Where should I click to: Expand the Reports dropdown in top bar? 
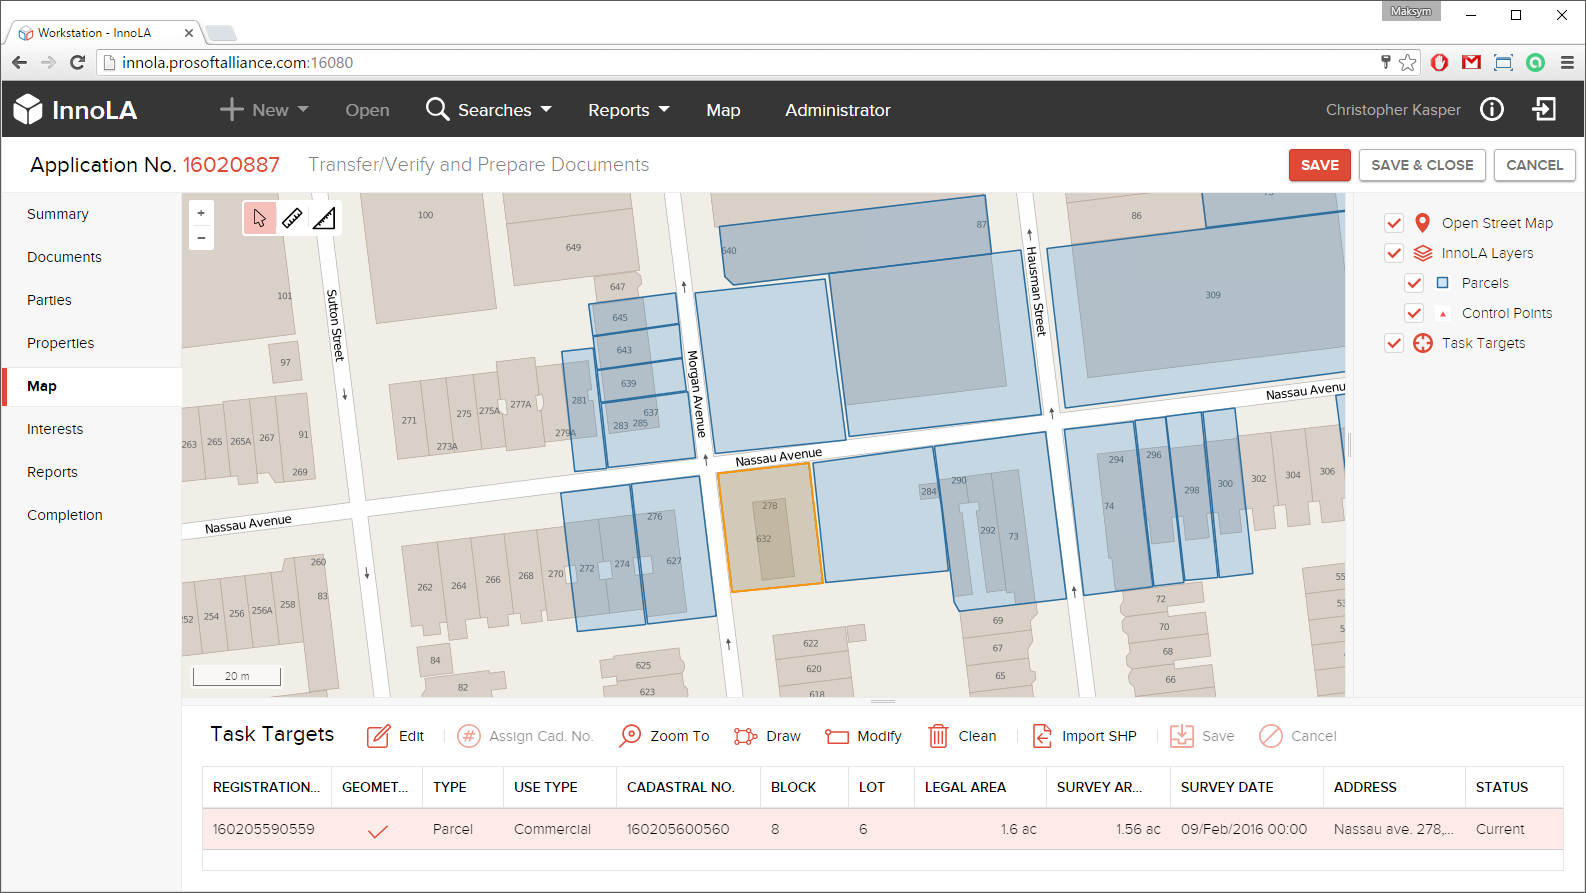pyautogui.click(x=629, y=110)
